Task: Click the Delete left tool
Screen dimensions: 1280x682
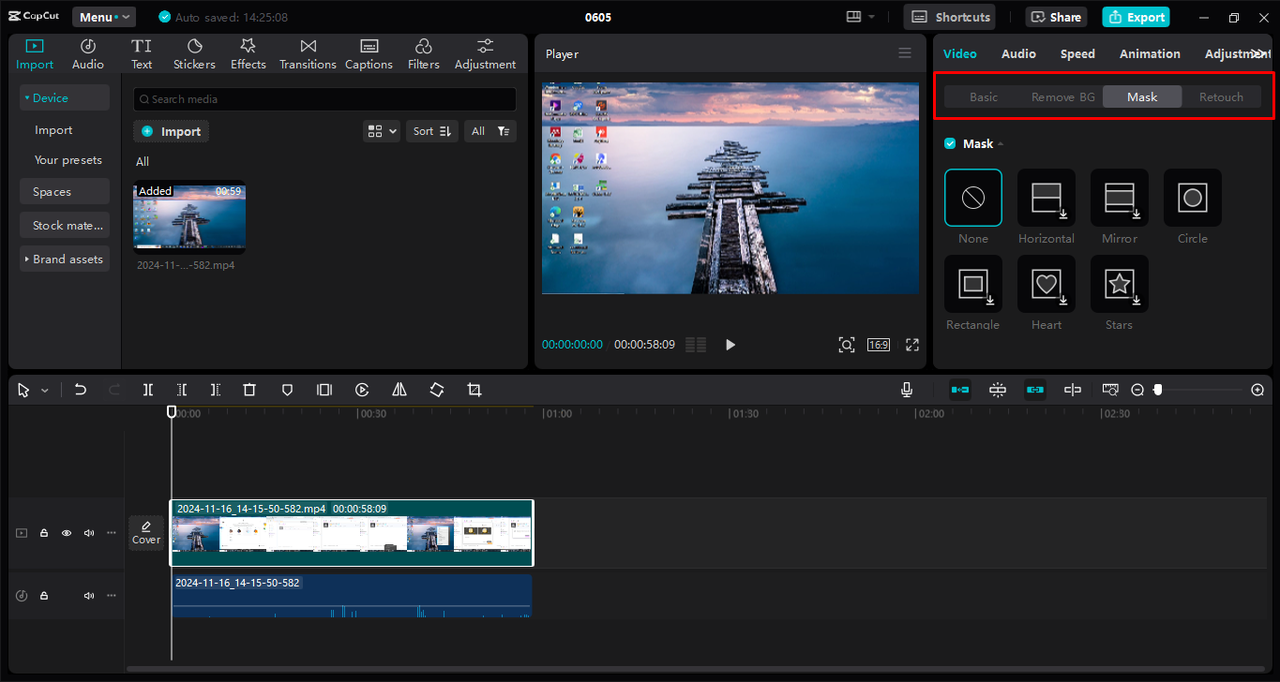Action: (x=182, y=390)
